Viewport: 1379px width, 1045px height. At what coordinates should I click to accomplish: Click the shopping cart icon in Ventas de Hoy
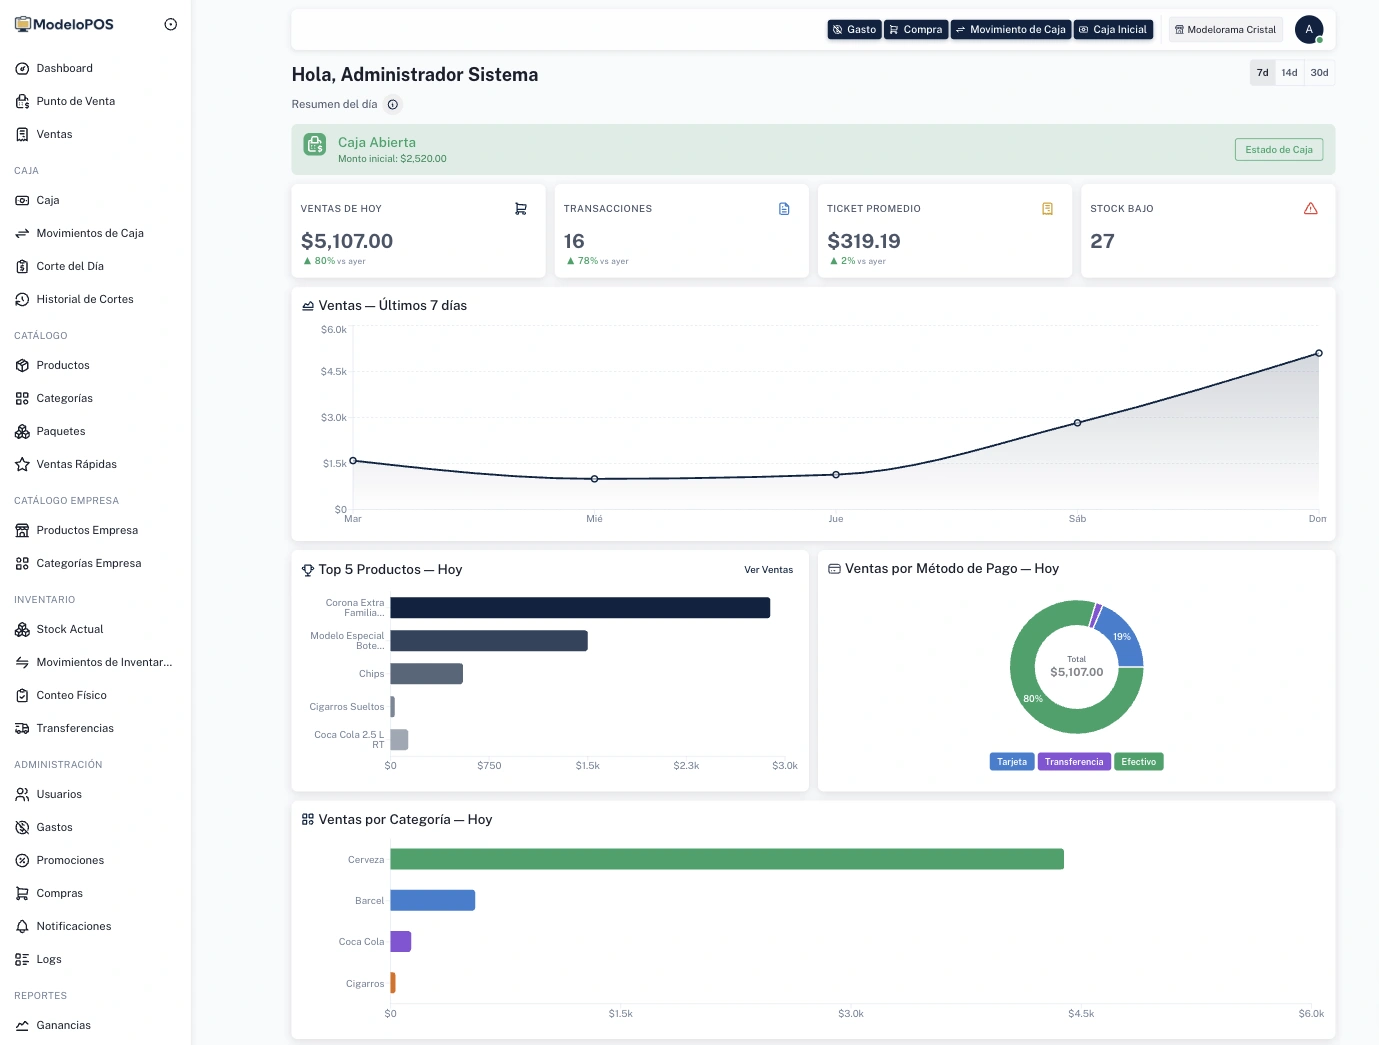[x=521, y=209]
